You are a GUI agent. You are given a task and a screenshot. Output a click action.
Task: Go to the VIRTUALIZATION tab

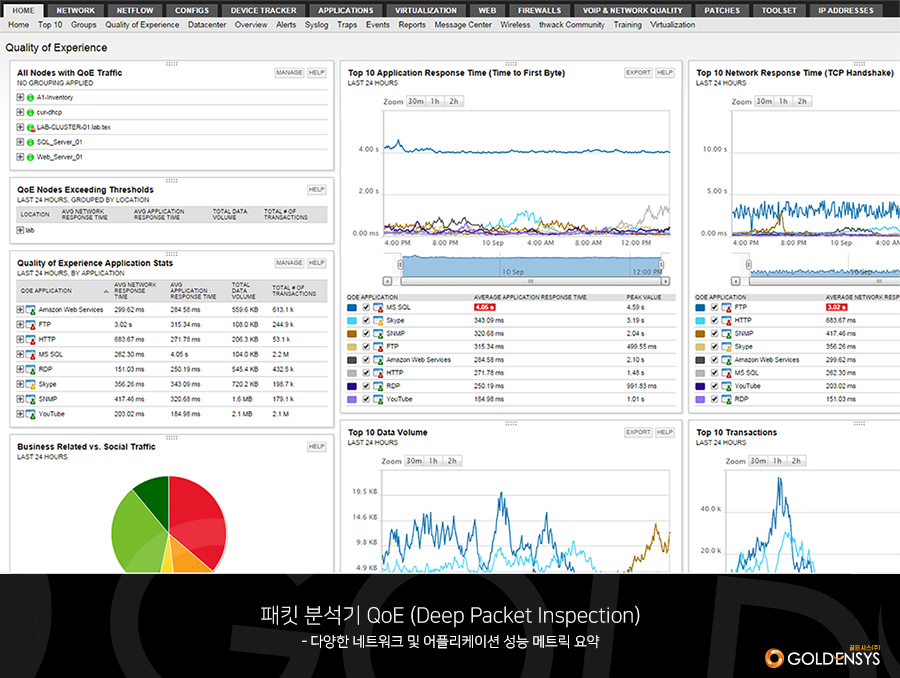pyautogui.click(x=426, y=10)
